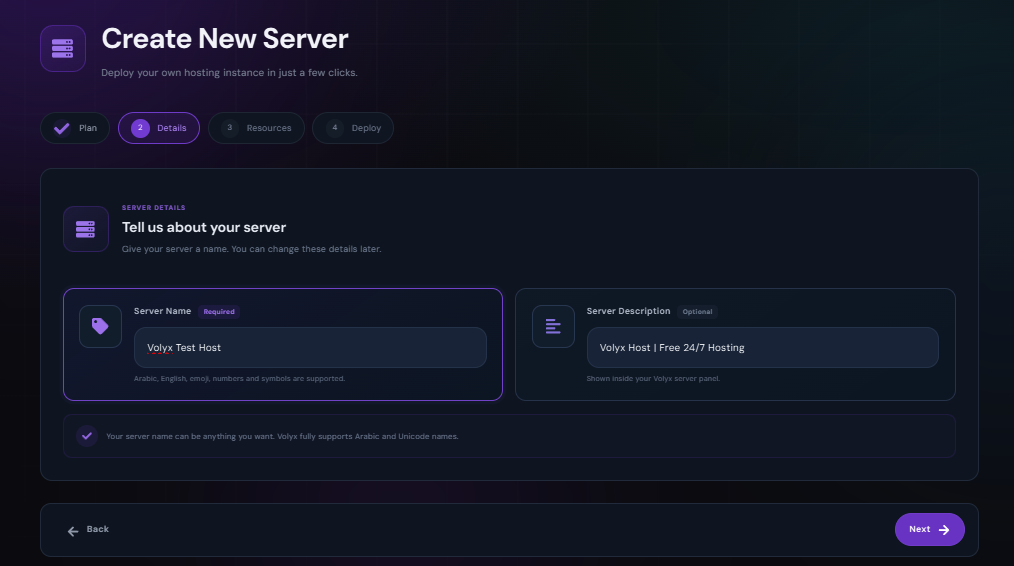Click the Required badge

point(219,312)
